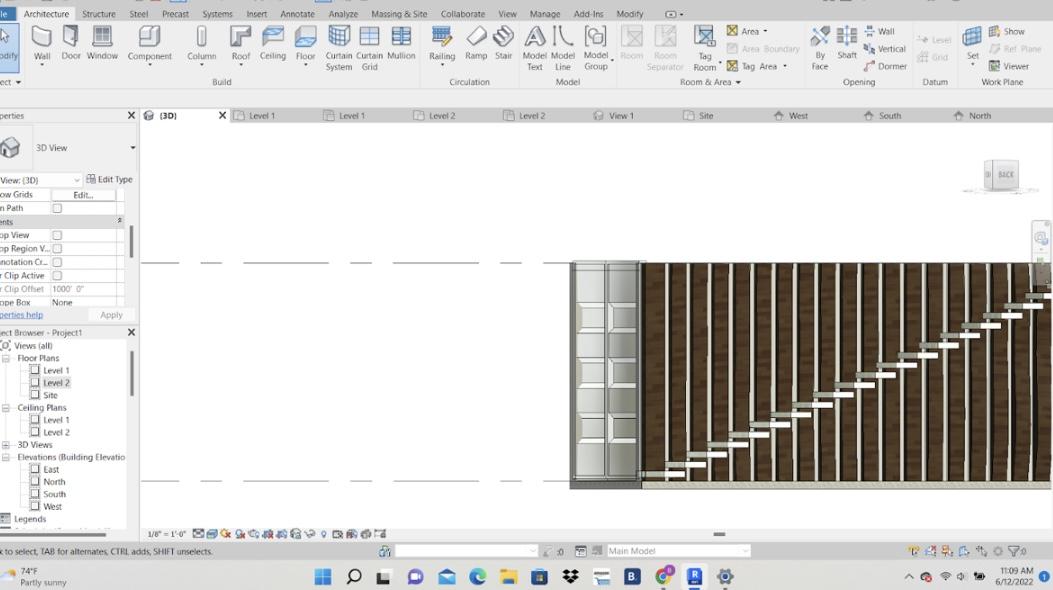
Task: Open the Curtain System tool
Action: 338,48
